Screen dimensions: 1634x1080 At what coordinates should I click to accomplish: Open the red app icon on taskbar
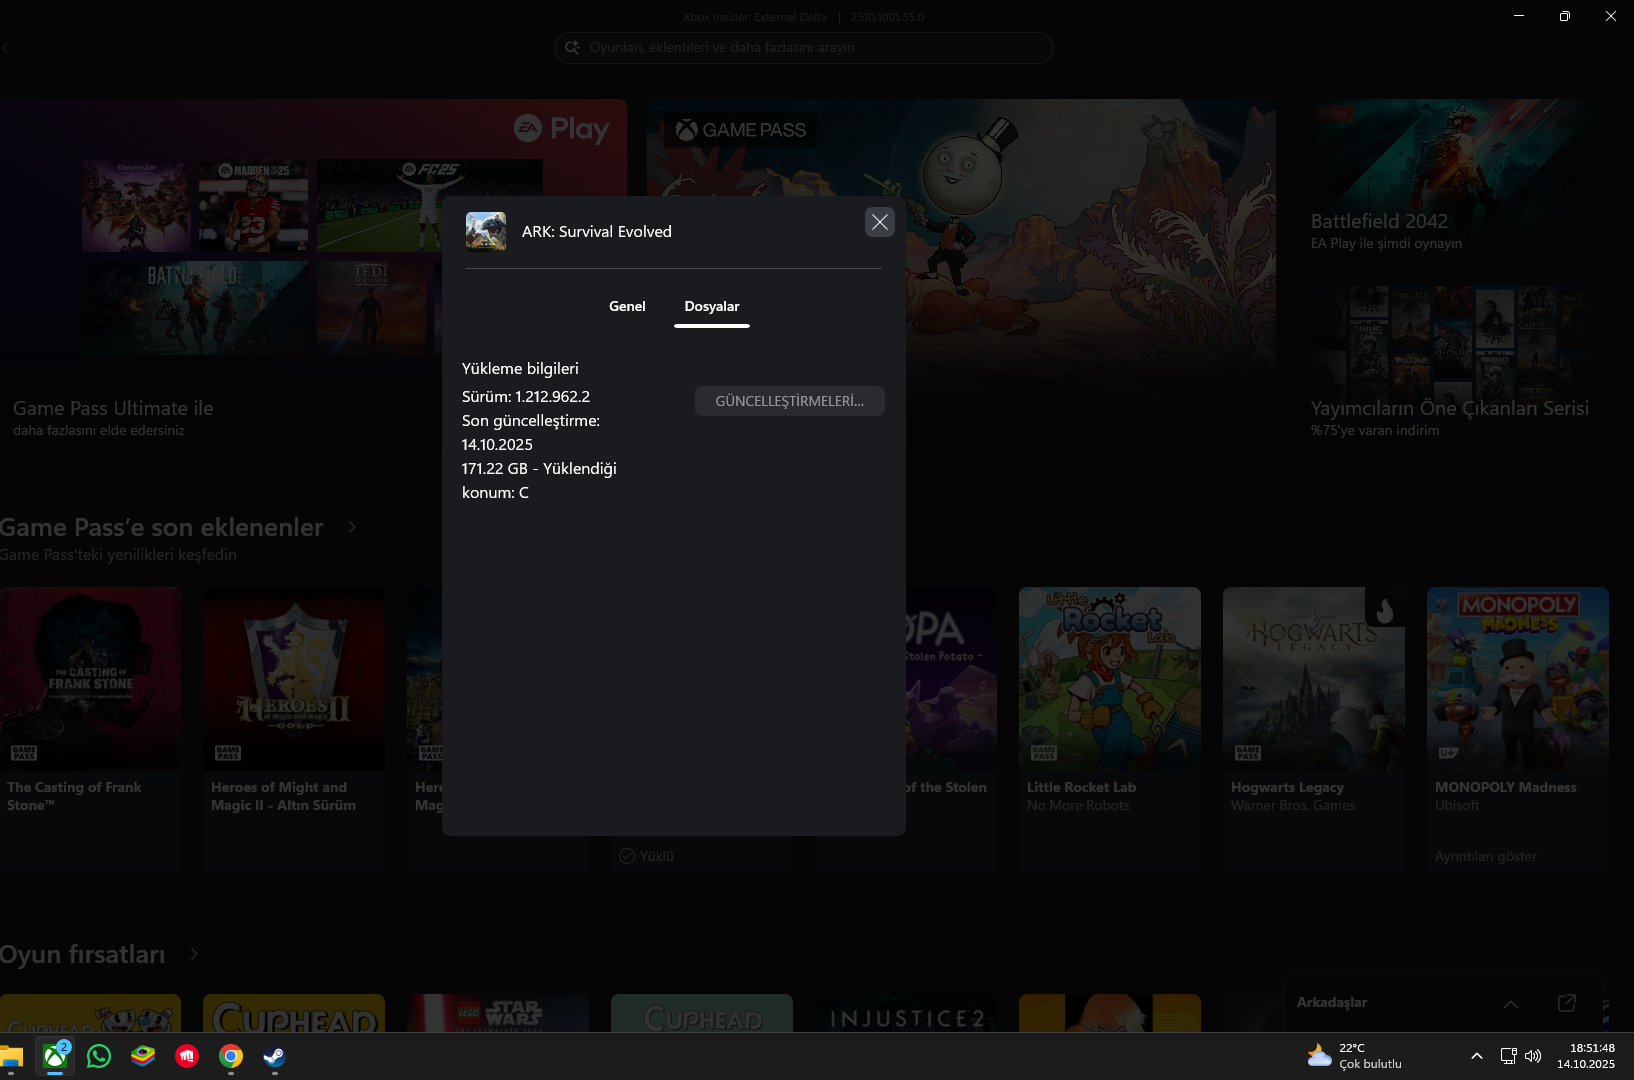click(x=187, y=1056)
